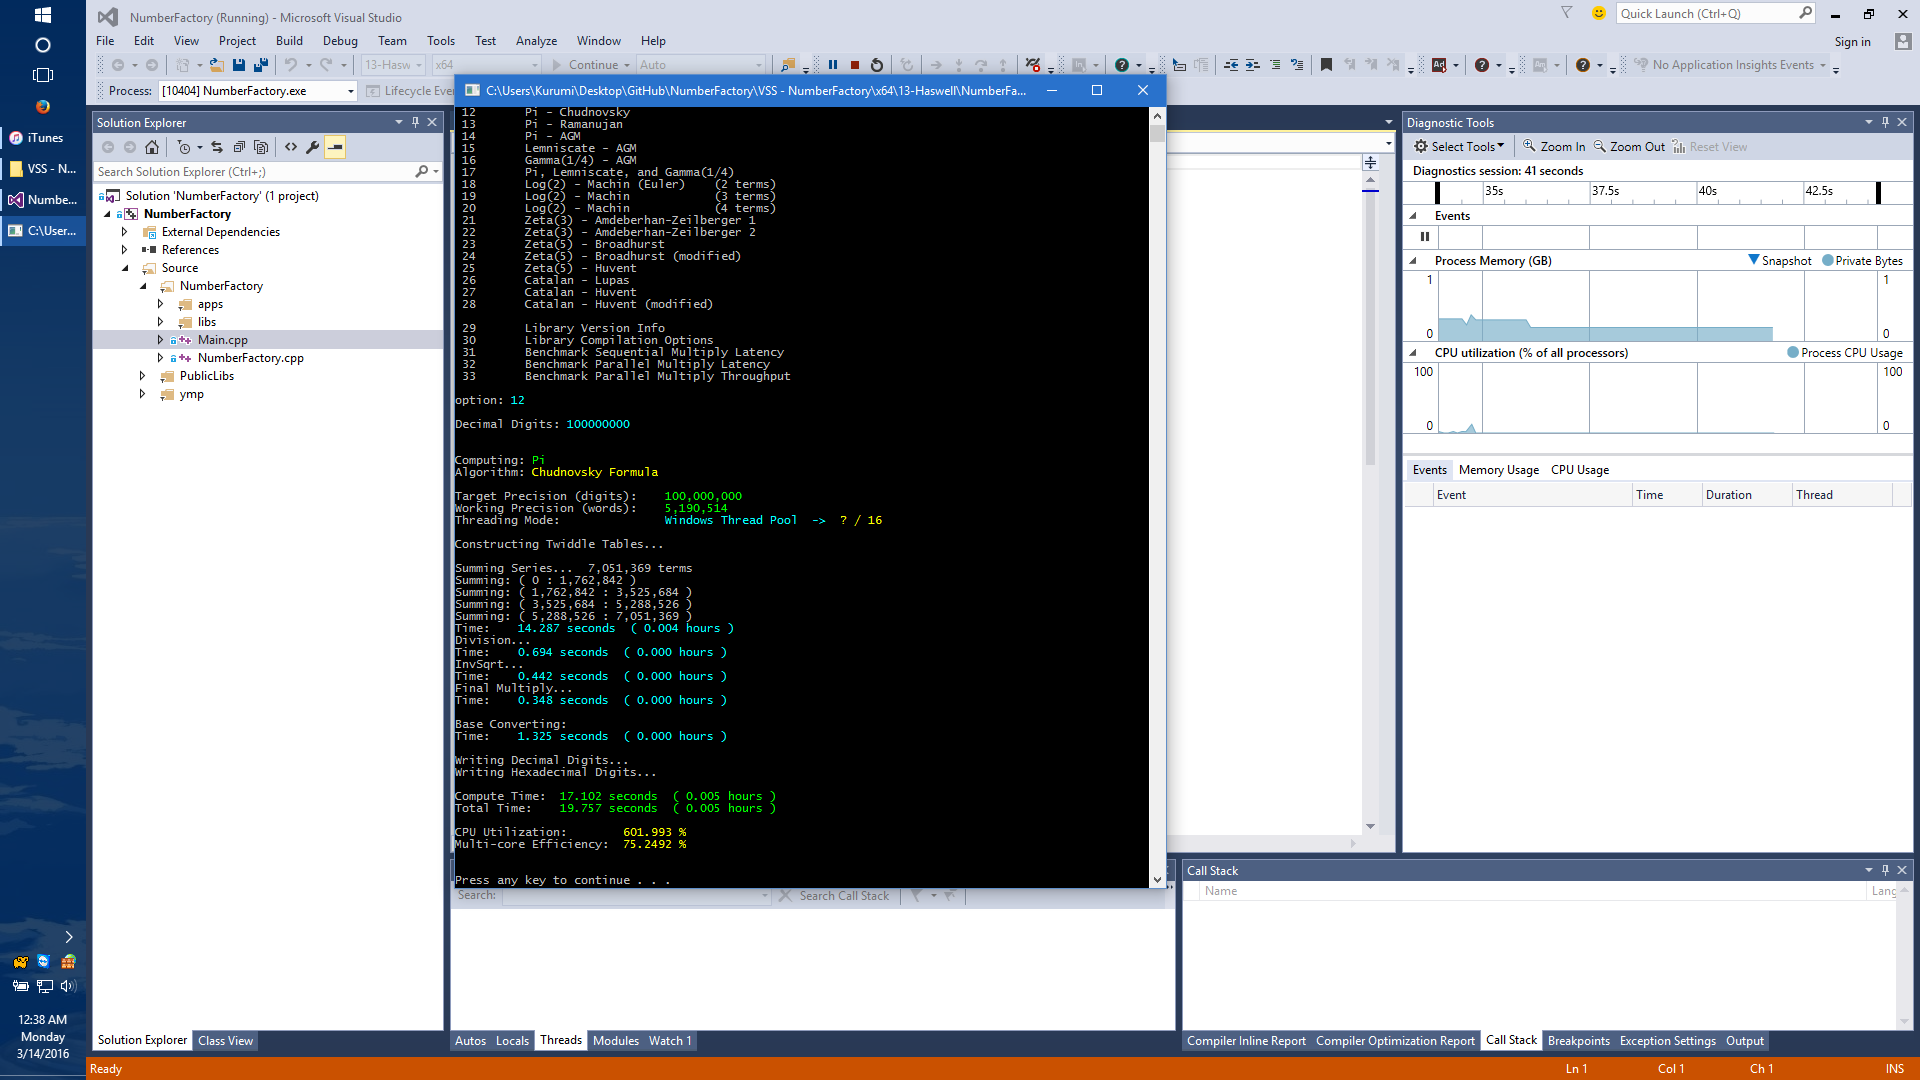This screenshot has width=1920, height=1080.
Task: Toggle Snapshot legend in Process Memory
Action: (x=1779, y=261)
